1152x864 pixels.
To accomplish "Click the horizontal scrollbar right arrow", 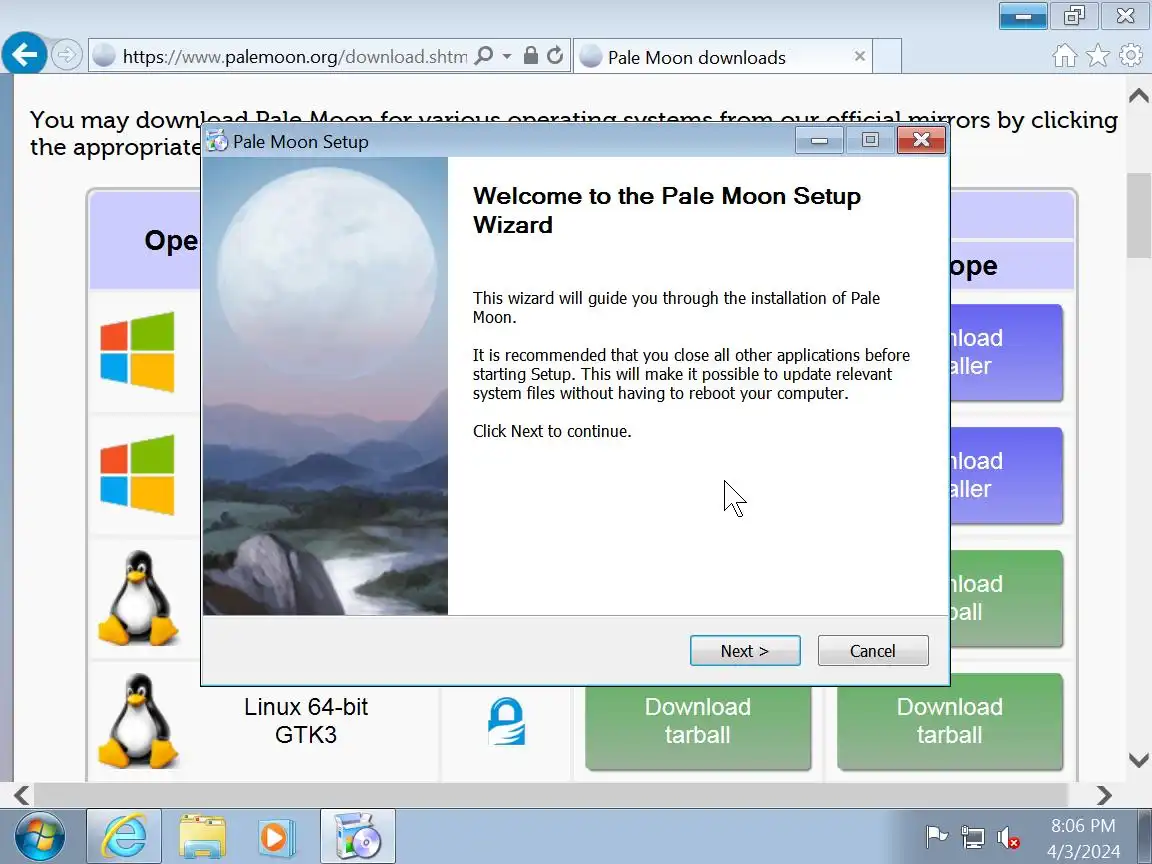I will [1104, 795].
